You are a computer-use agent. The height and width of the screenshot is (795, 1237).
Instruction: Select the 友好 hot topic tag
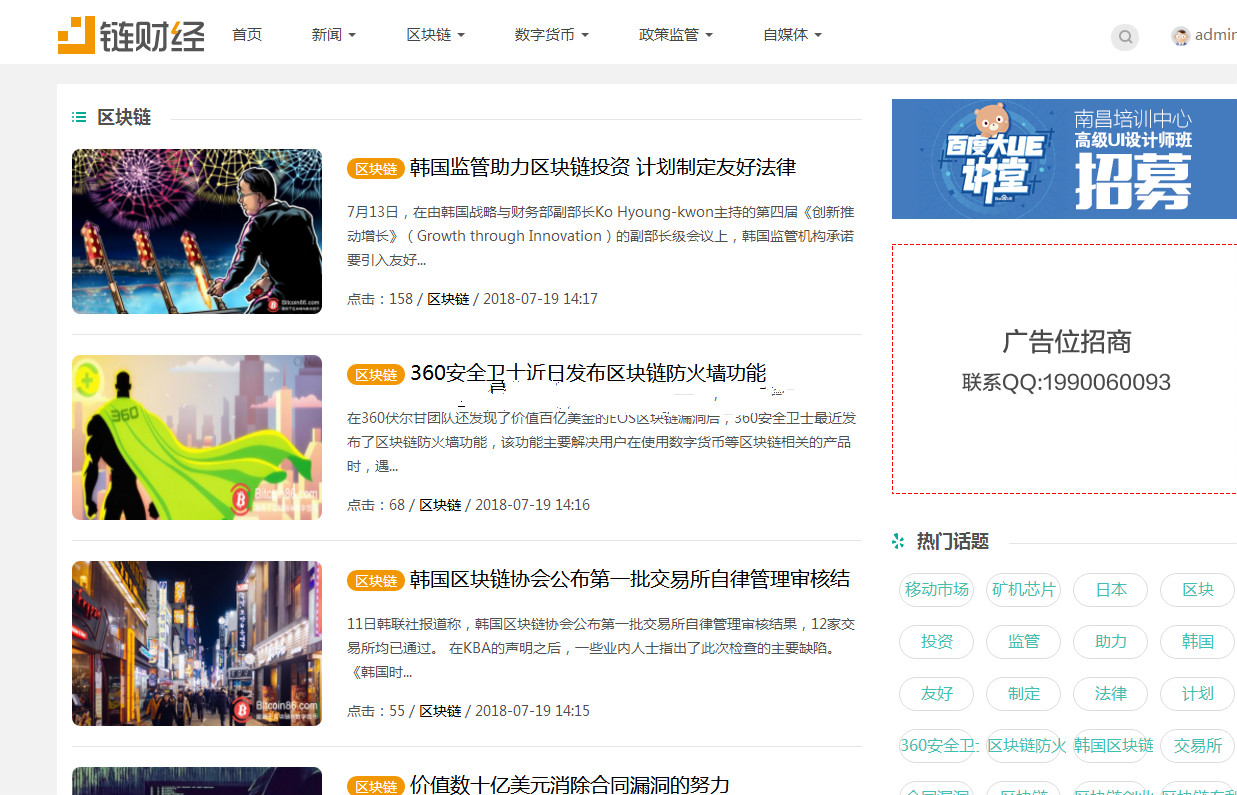[x=937, y=694]
